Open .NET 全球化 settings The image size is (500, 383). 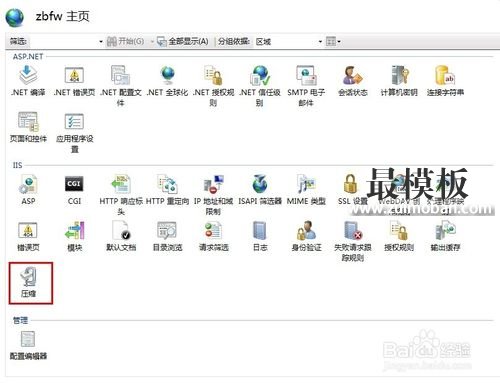(167, 81)
